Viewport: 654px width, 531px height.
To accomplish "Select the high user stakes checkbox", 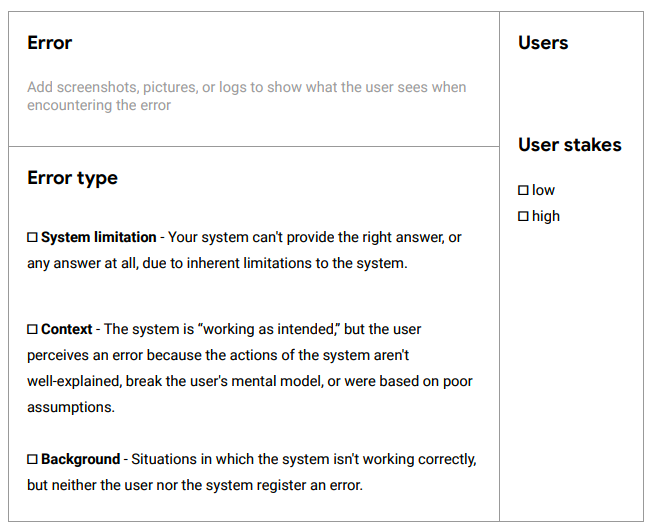I will tap(523, 216).
